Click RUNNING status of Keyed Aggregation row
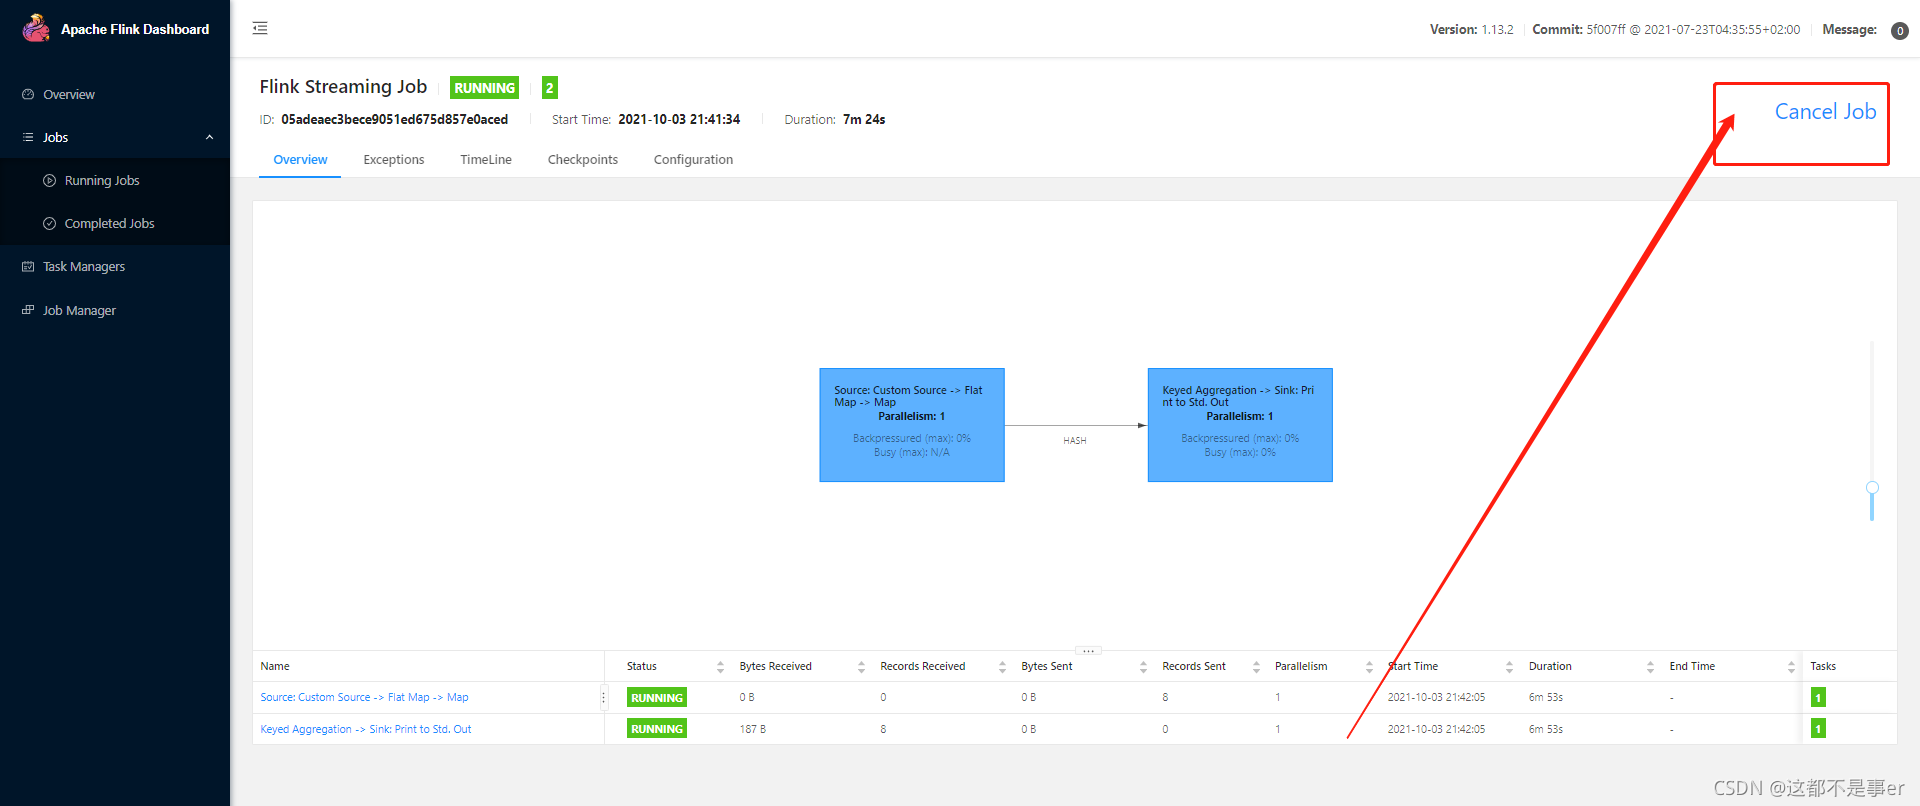 click(657, 729)
